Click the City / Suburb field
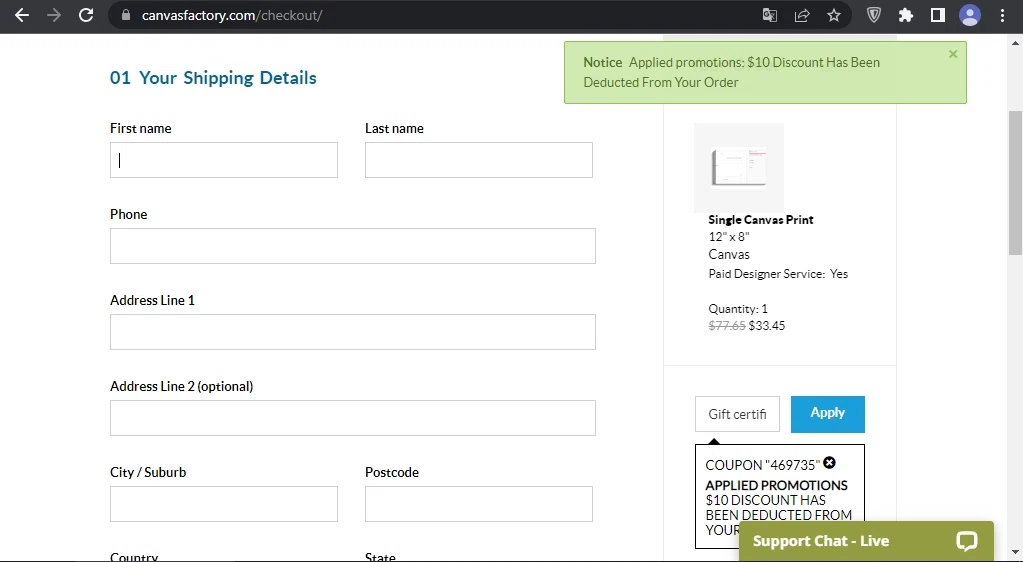 point(224,504)
